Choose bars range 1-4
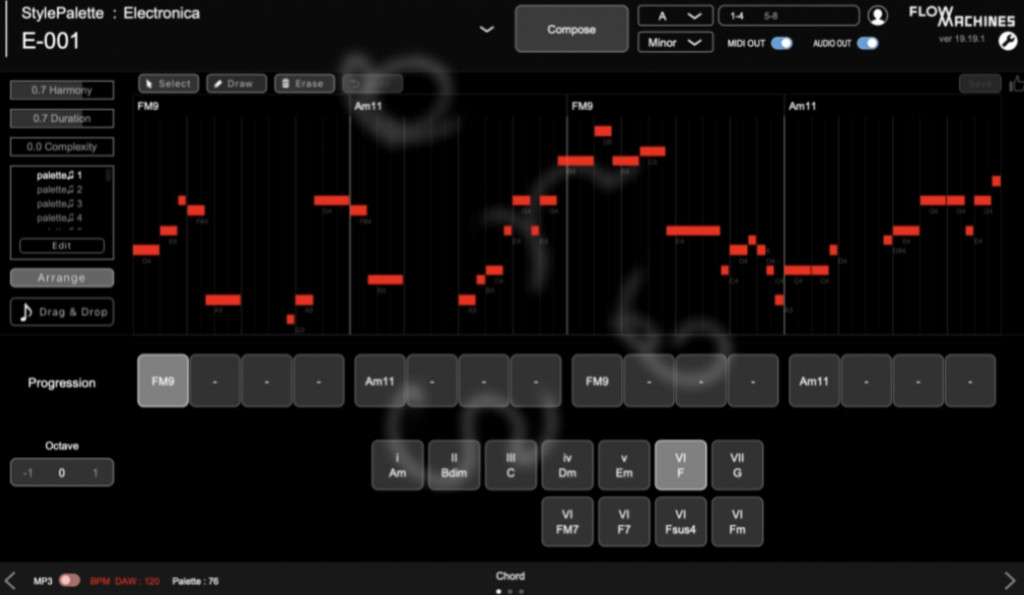1024x595 pixels. (737, 16)
